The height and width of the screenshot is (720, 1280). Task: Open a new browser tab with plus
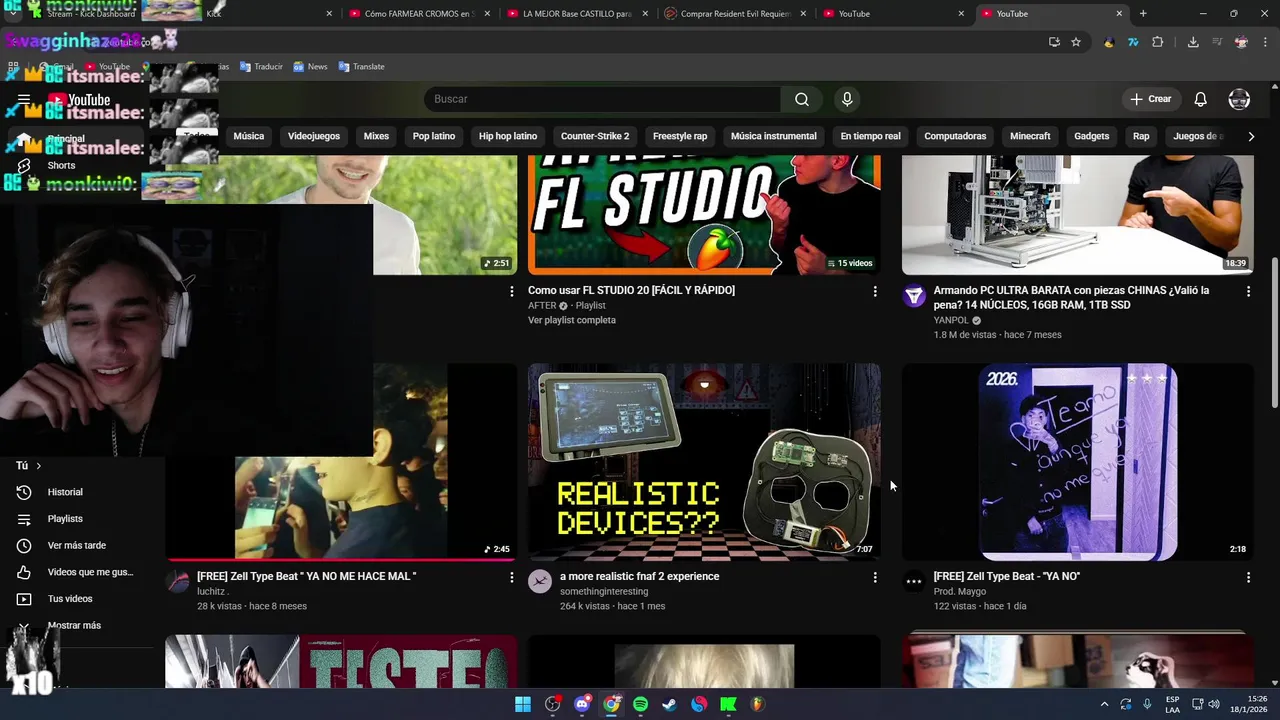tap(1143, 14)
